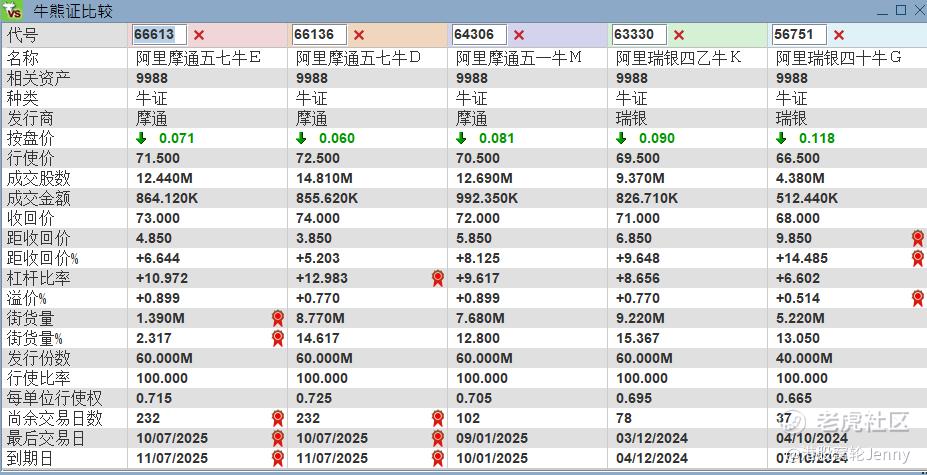This screenshot has width=927, height=475.
Task: Click the 街货量% row label
Action: 34,338
